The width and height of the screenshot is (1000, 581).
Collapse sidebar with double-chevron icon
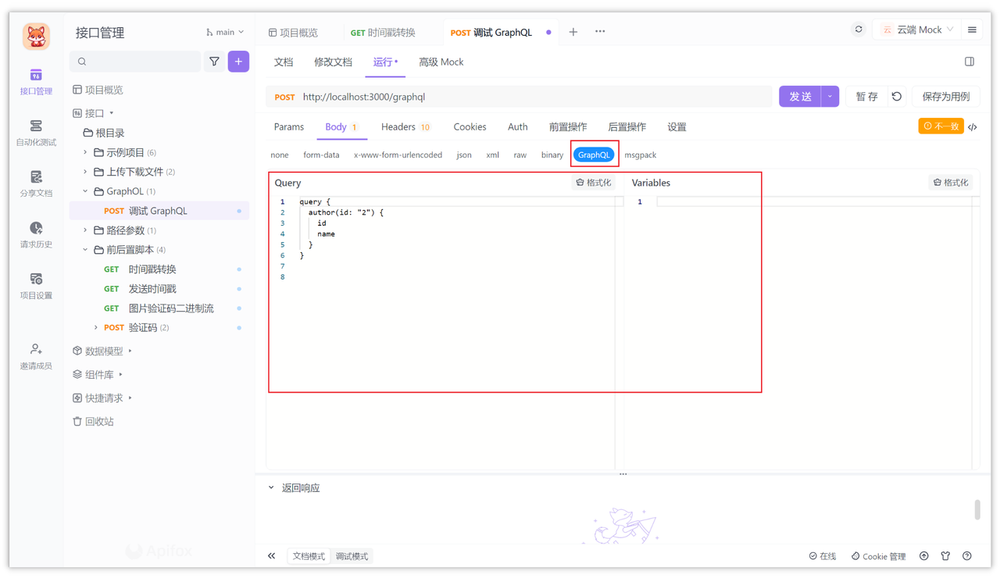coord(272,556)
